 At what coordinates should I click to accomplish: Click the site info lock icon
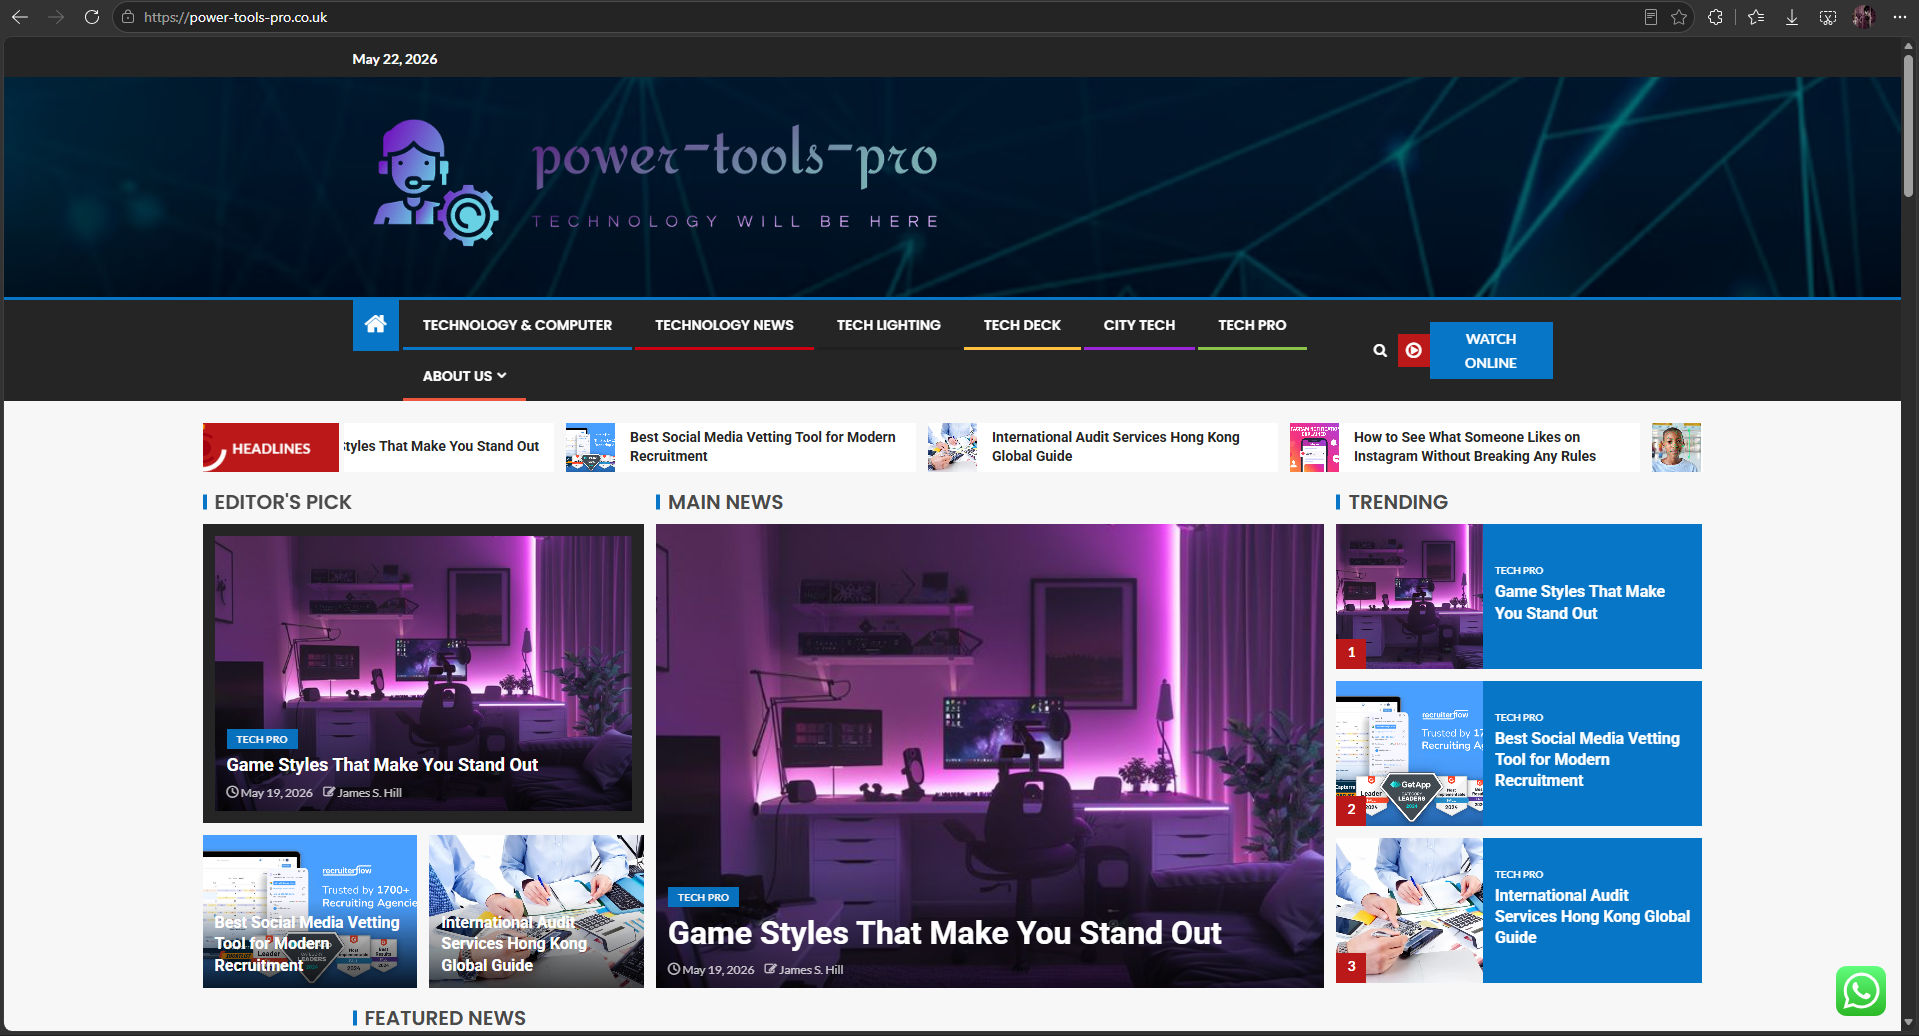point(127,17)
